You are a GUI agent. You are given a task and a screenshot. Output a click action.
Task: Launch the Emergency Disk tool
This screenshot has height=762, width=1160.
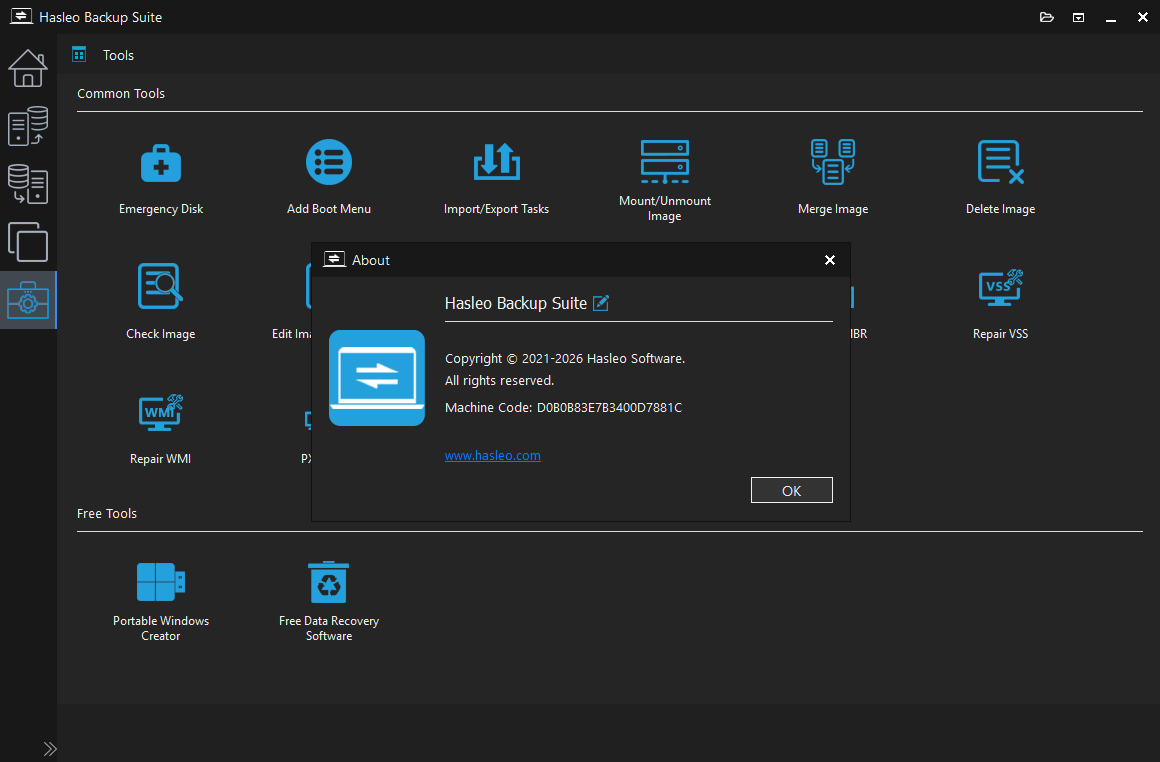(x=161, y=178)
